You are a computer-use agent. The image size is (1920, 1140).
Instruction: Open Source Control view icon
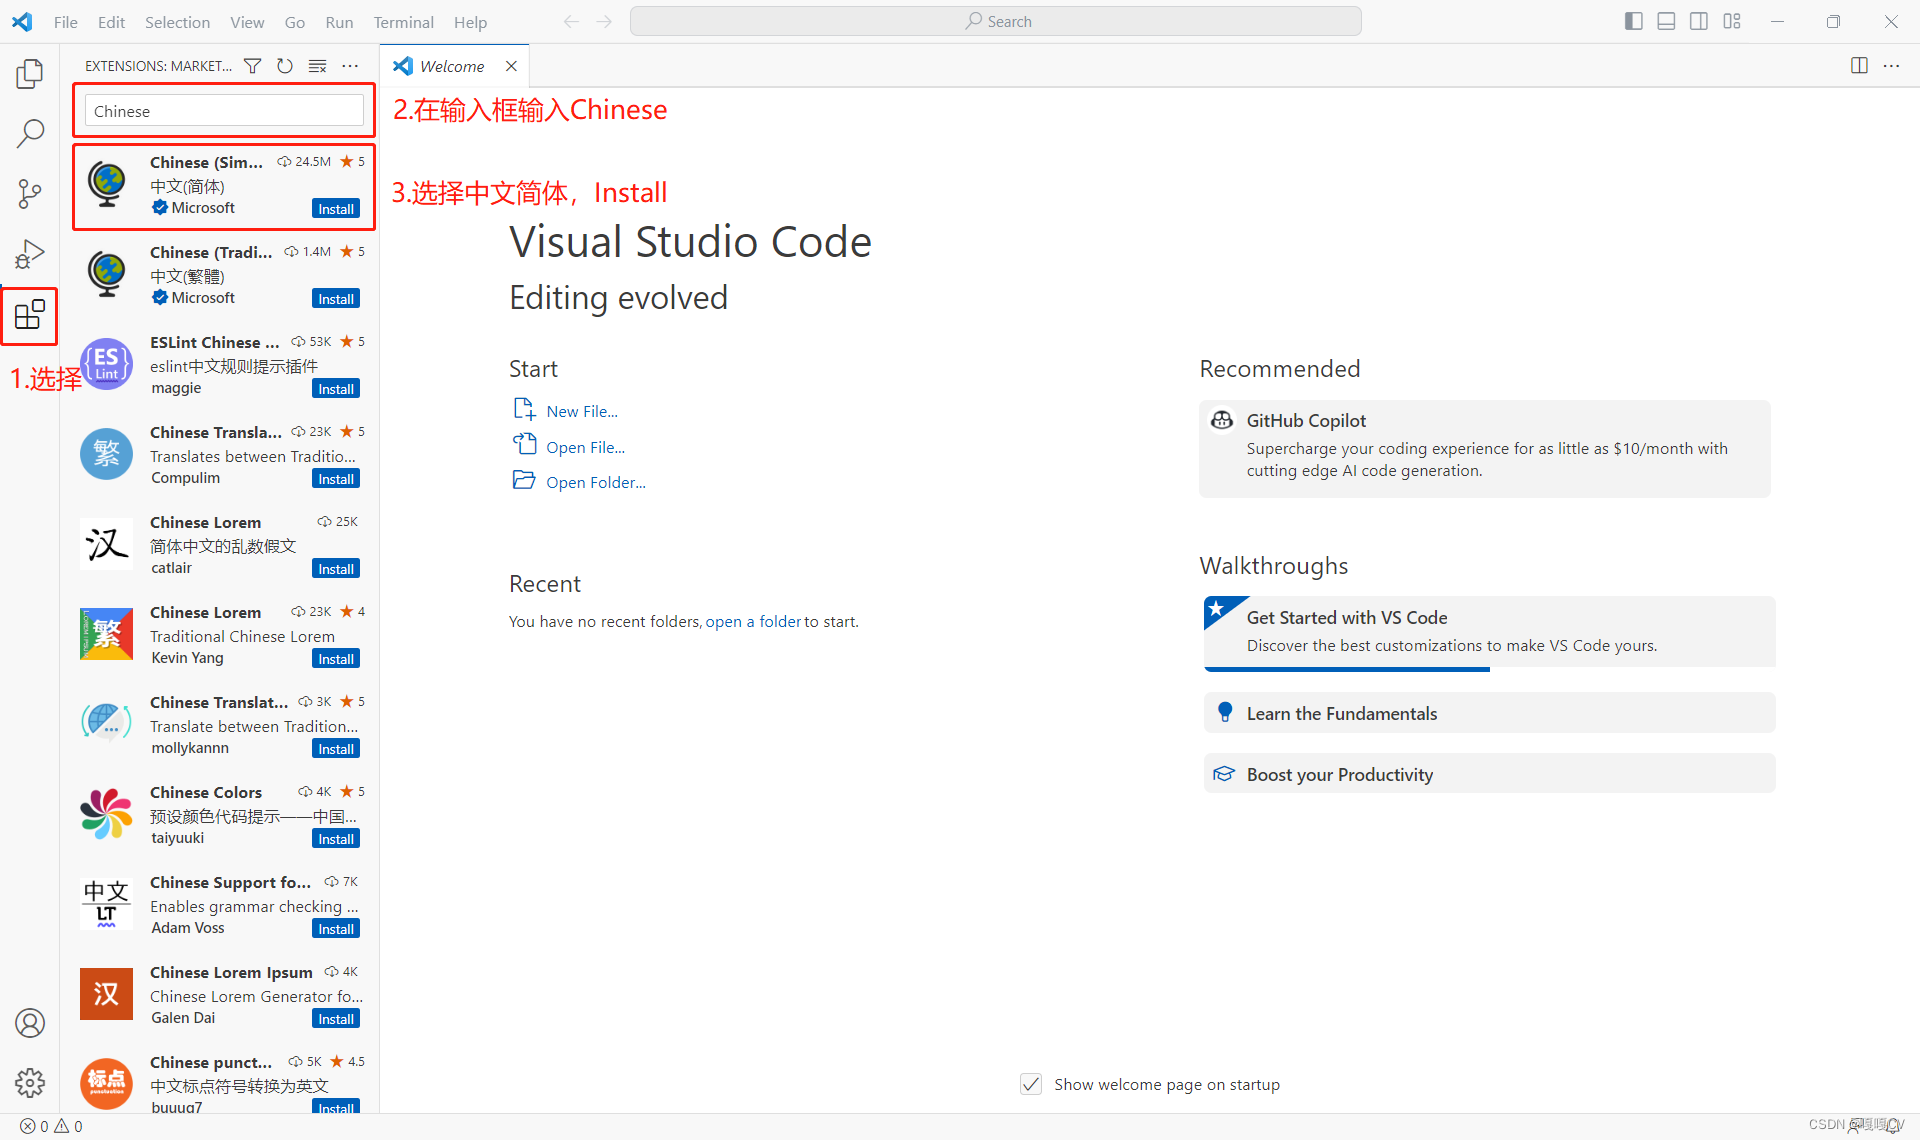[x=30, y=194]
